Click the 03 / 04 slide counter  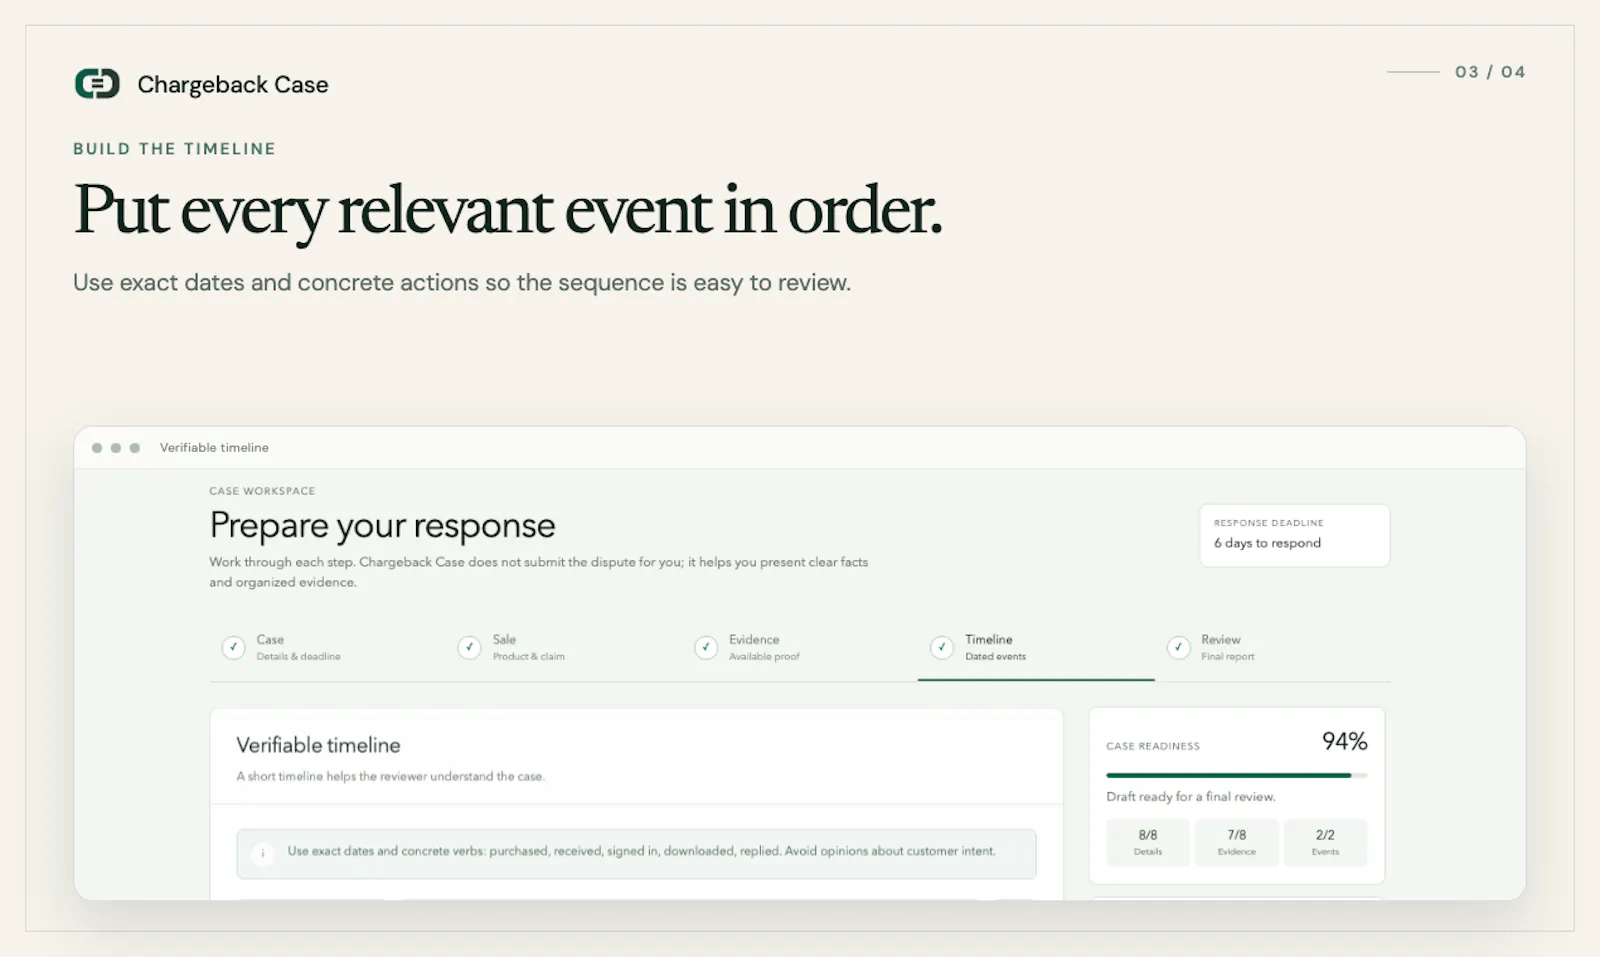coord(1490,72)
